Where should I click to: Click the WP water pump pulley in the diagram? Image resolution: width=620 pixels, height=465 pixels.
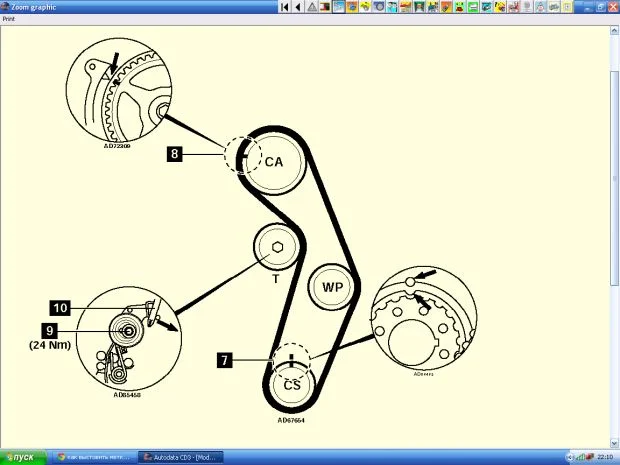pyautogui.click(x=332, y=287)
